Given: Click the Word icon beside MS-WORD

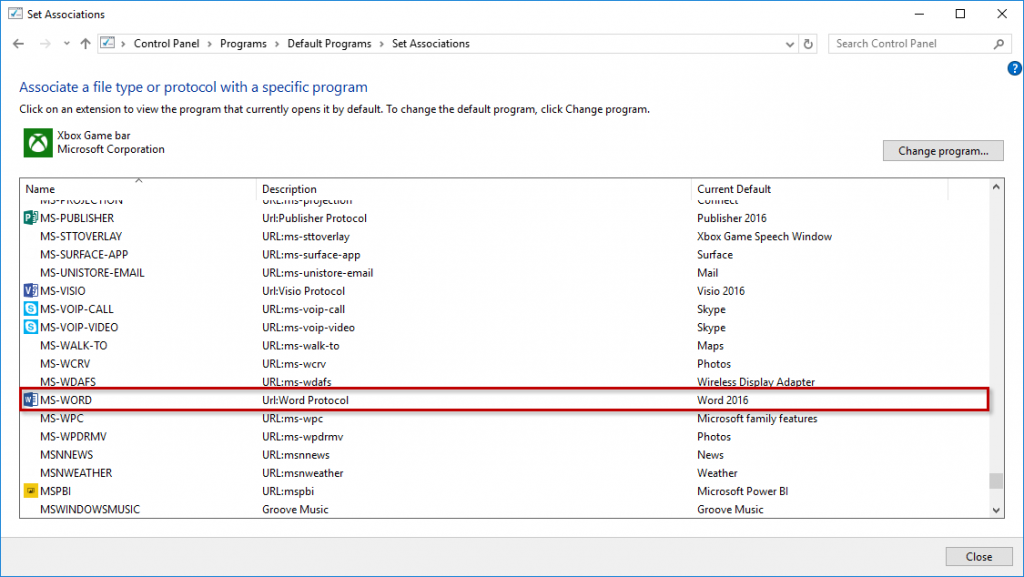Looking at the screenshot, I should click(29, 400).
